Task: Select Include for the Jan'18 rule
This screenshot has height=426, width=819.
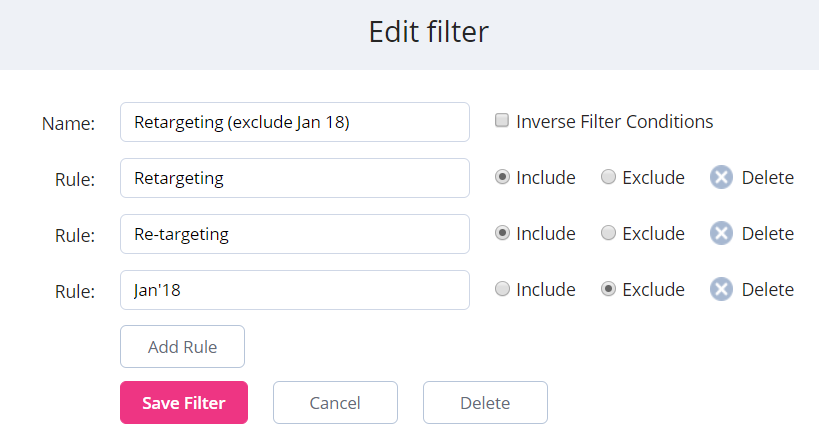Action: click(502, 290)
